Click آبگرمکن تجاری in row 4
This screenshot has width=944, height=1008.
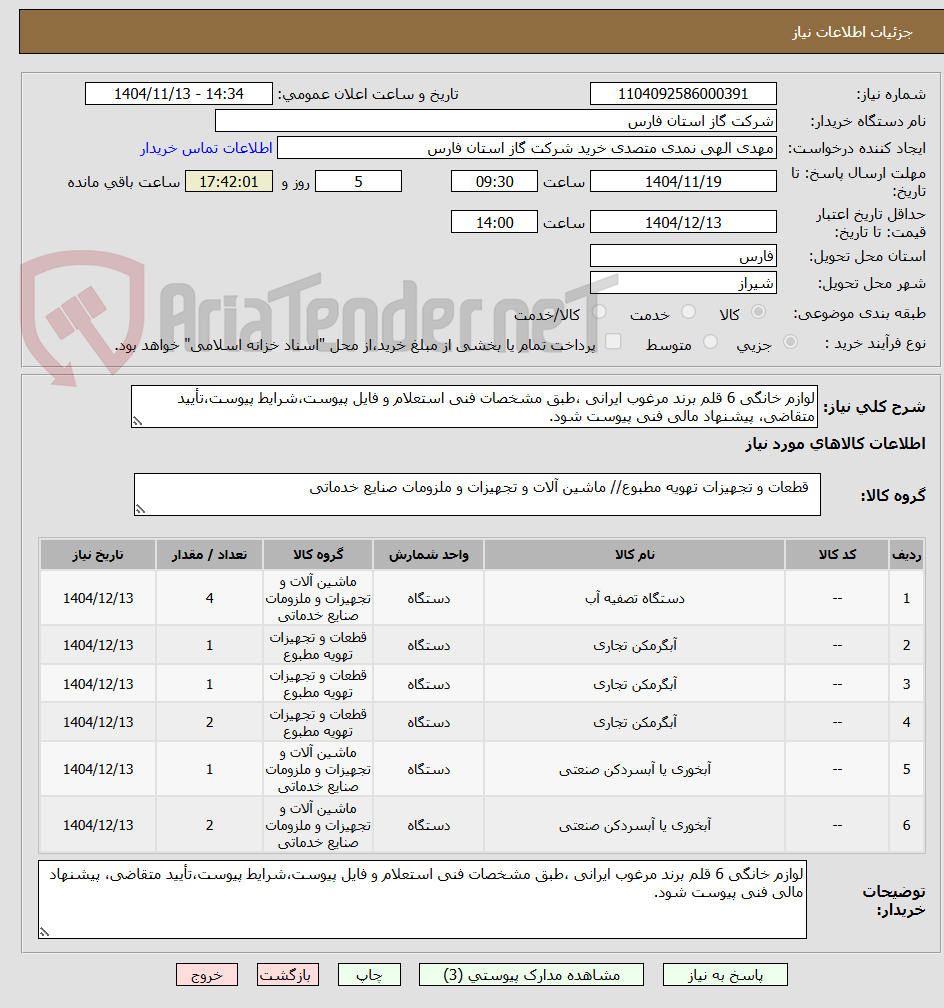635,723
